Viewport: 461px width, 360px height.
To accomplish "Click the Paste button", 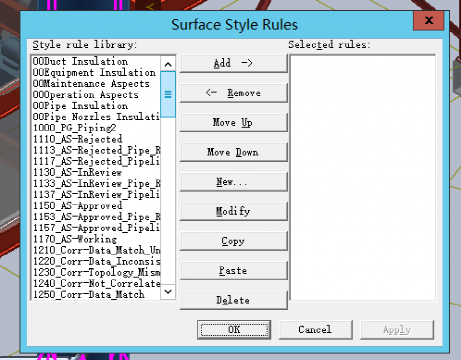I will tap(233, 271).
